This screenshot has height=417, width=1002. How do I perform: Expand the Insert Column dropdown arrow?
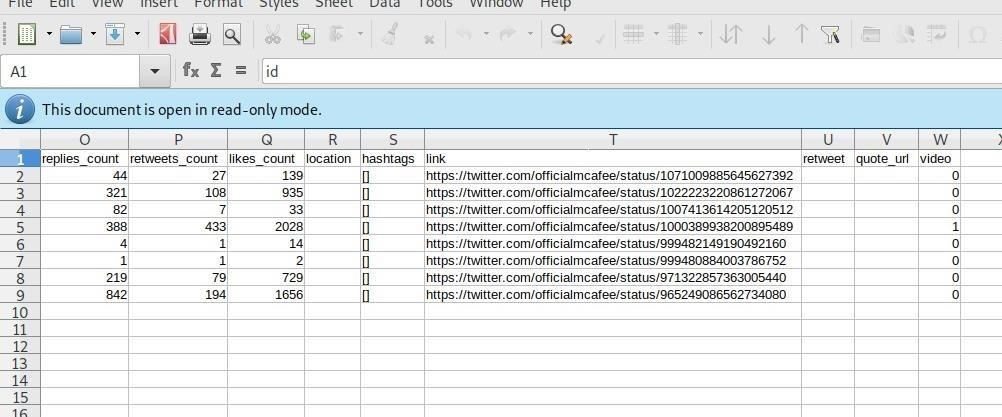700,34
